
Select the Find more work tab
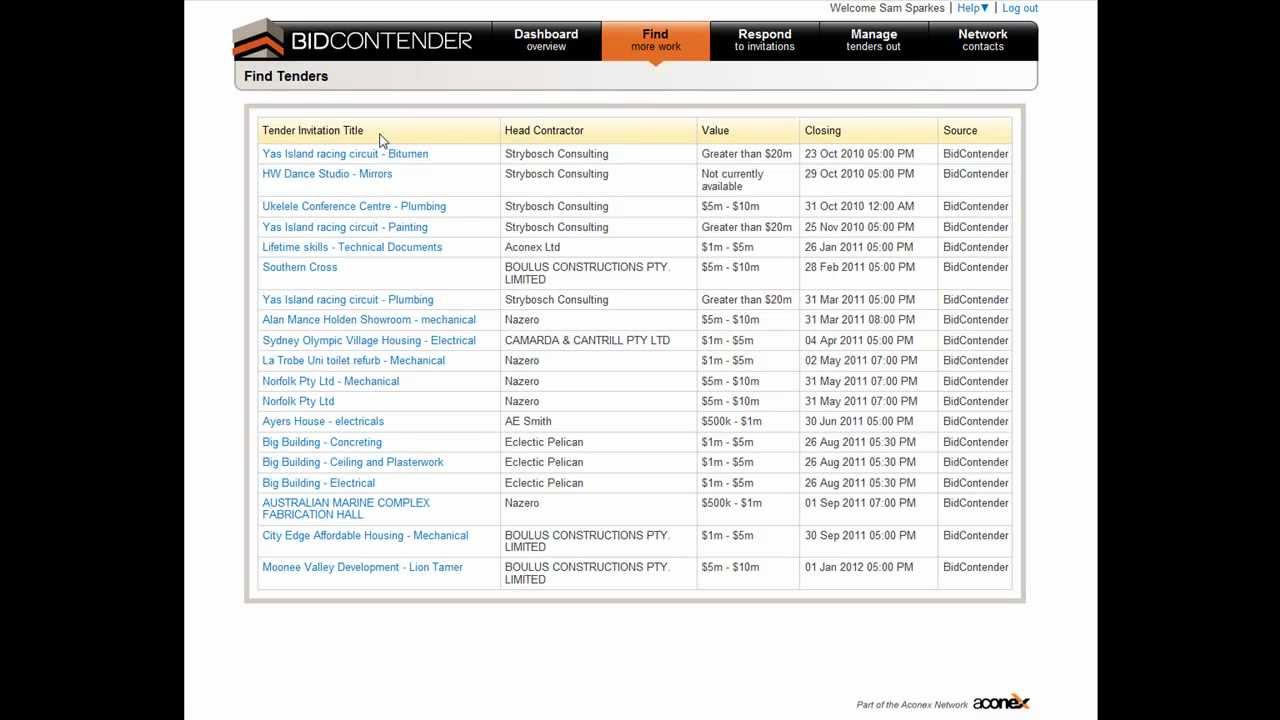[x=655, y=40]
